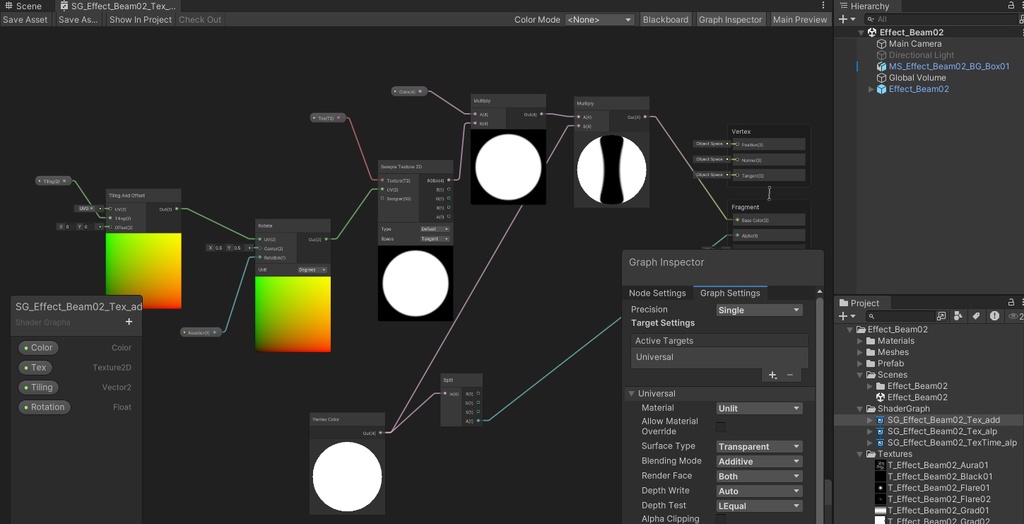Remove active target with minus icon

(790, 375)
